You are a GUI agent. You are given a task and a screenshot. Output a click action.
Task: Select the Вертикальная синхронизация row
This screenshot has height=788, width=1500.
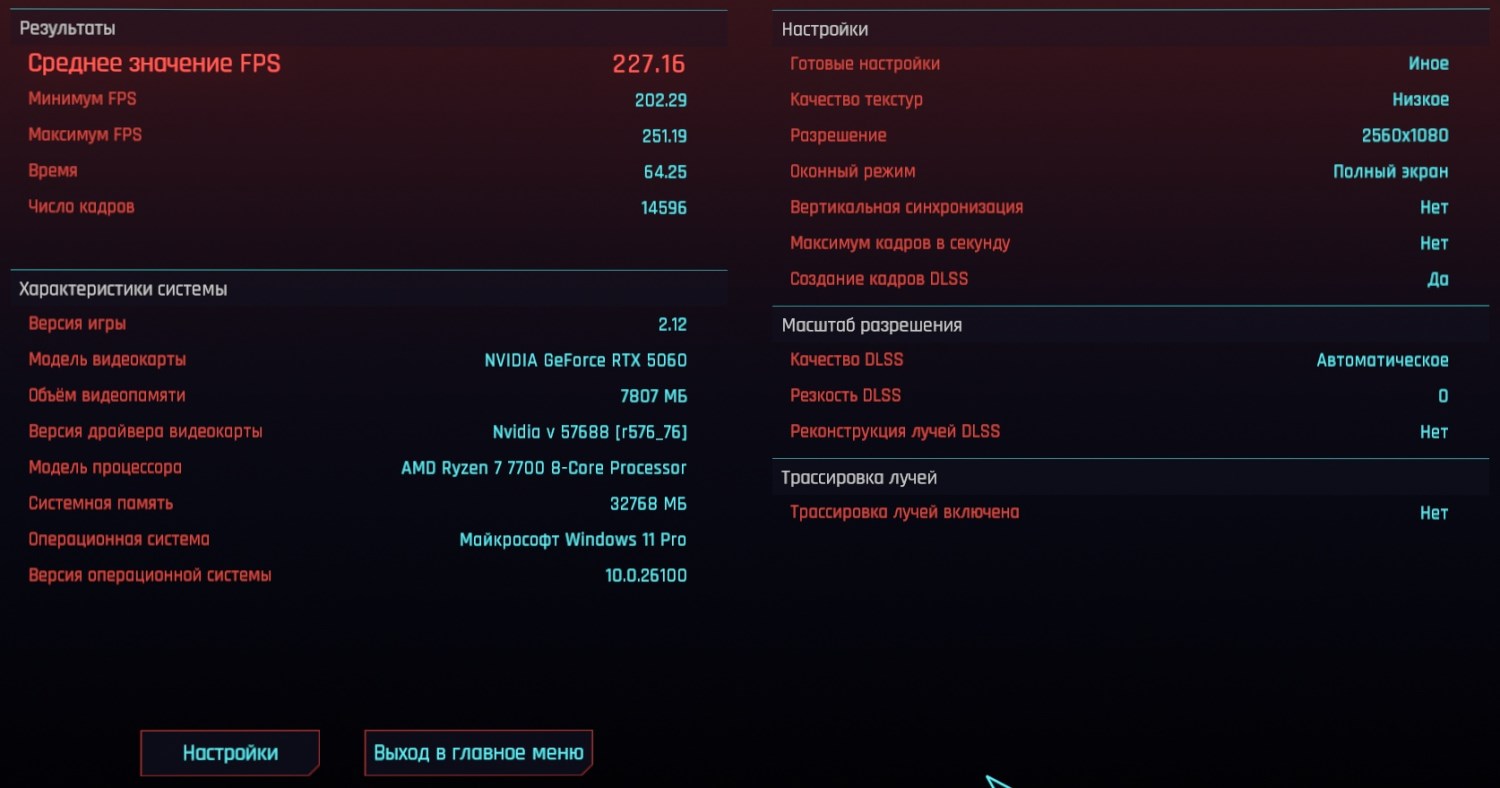click(x=1119, y=208)
